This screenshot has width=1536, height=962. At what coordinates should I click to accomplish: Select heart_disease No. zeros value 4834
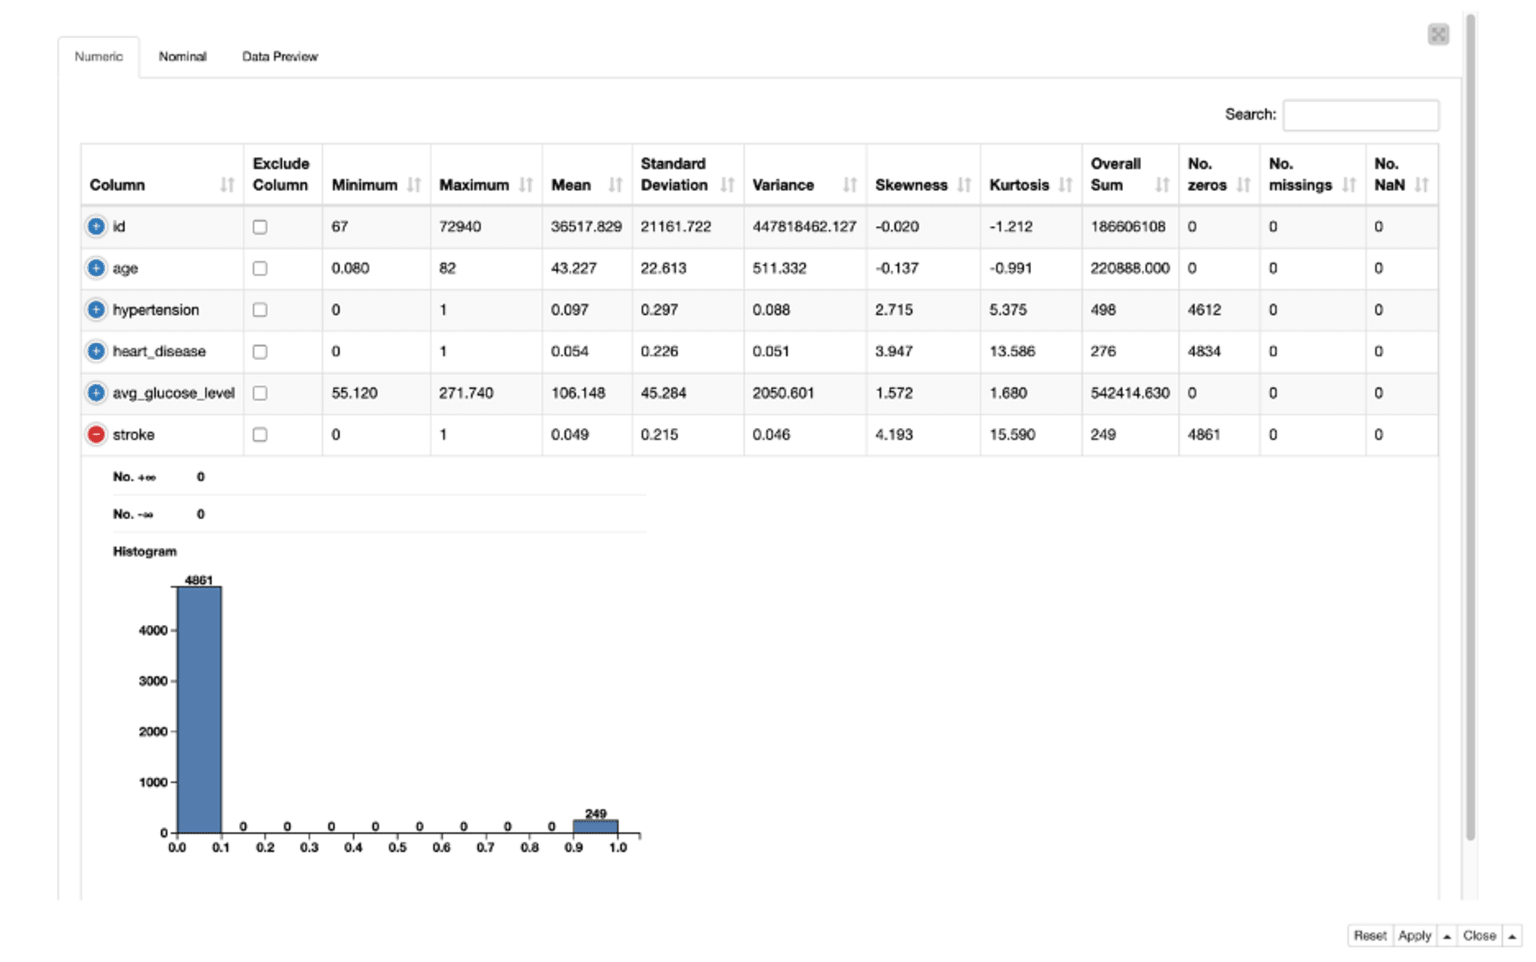(x=1204, y=351)
